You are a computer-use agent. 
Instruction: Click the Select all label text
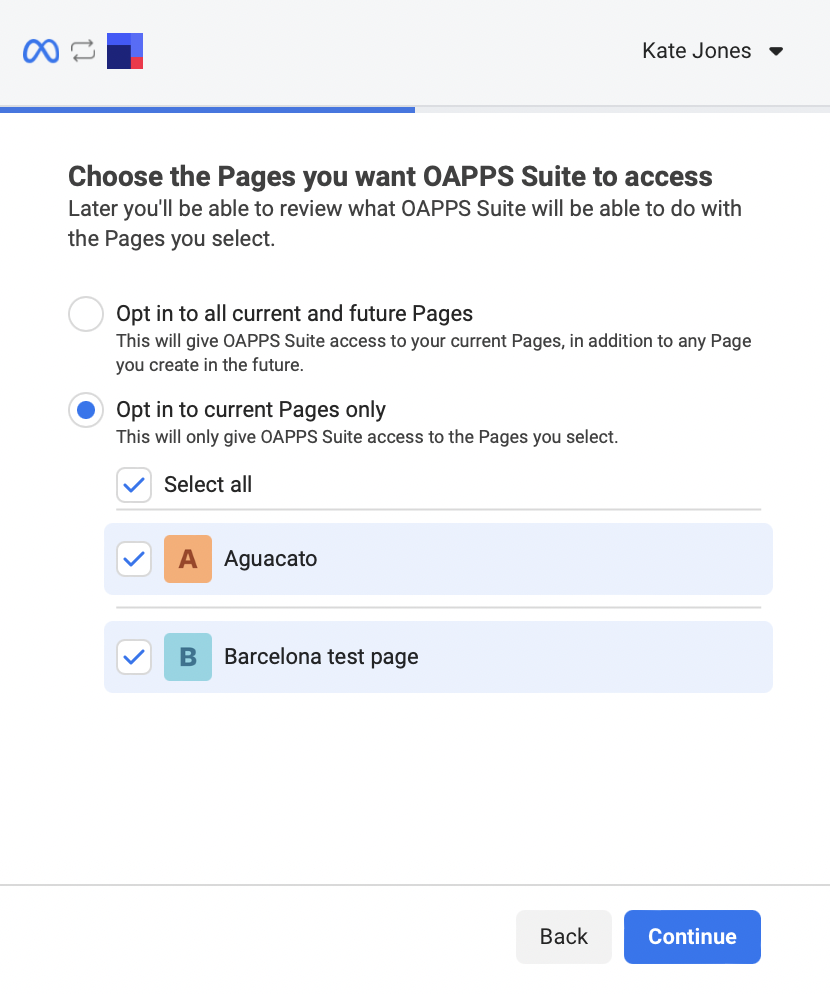pyautogui.click(x=208, y=484)
